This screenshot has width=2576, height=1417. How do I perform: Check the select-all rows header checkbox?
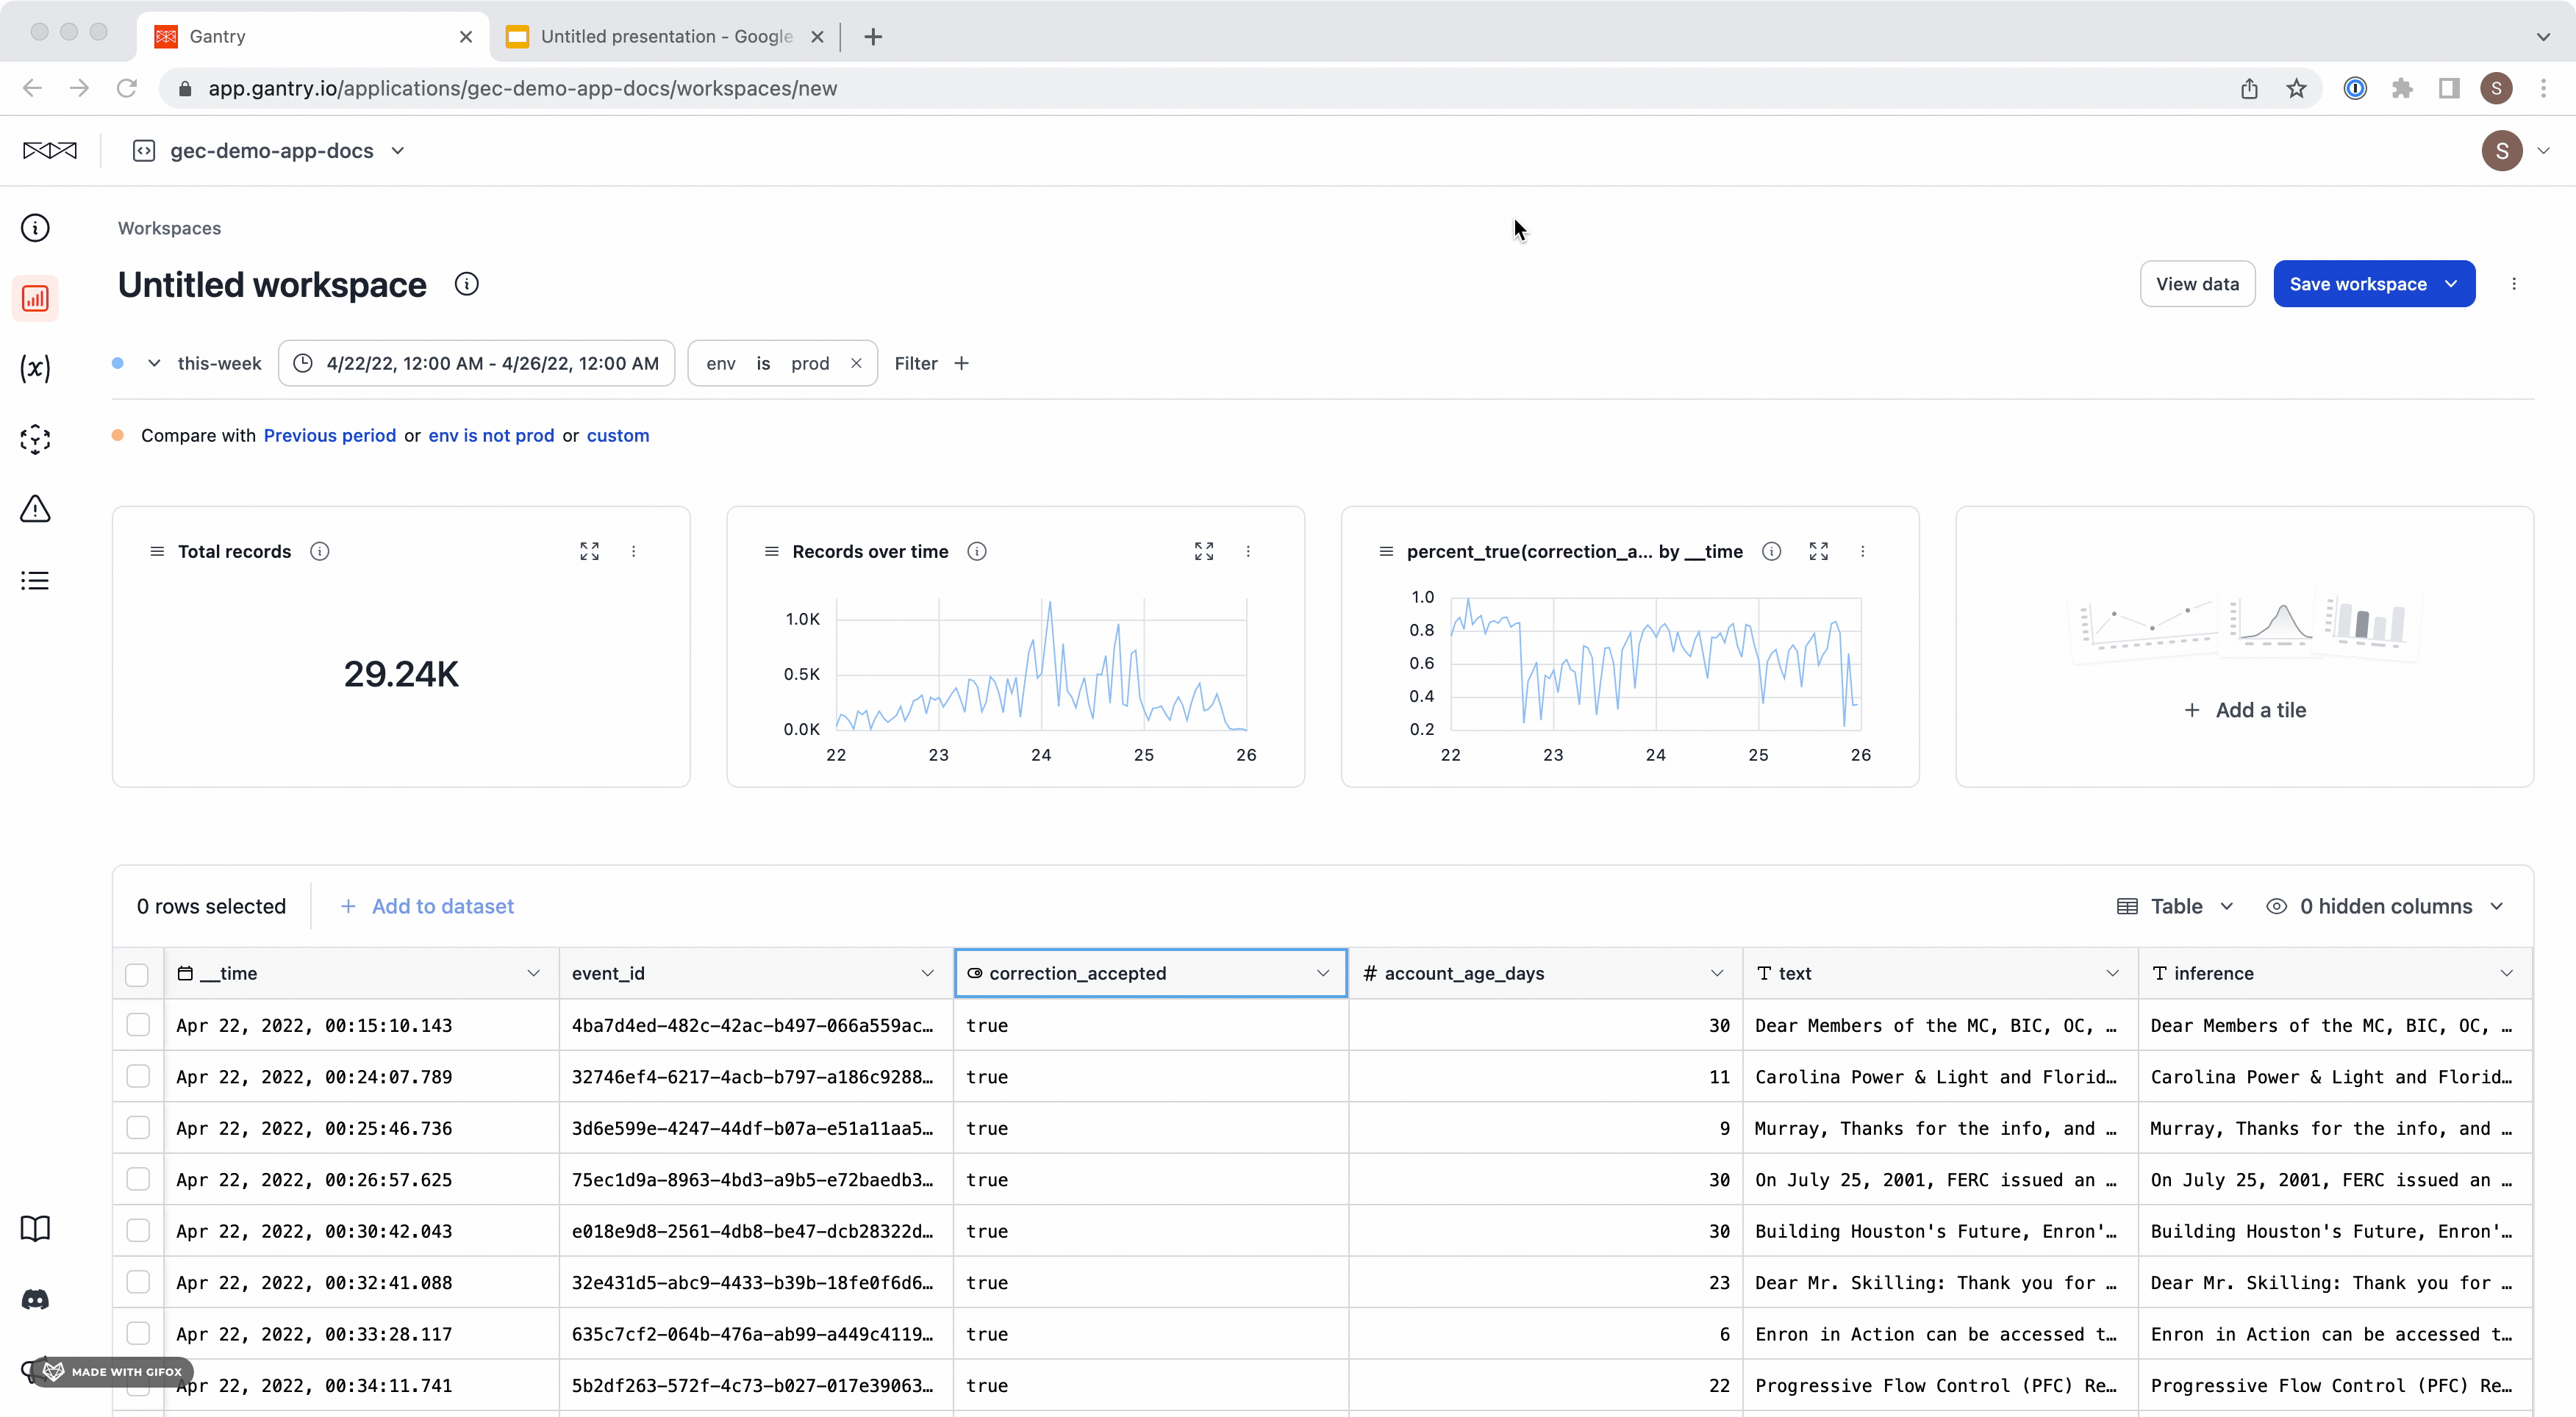137,974
